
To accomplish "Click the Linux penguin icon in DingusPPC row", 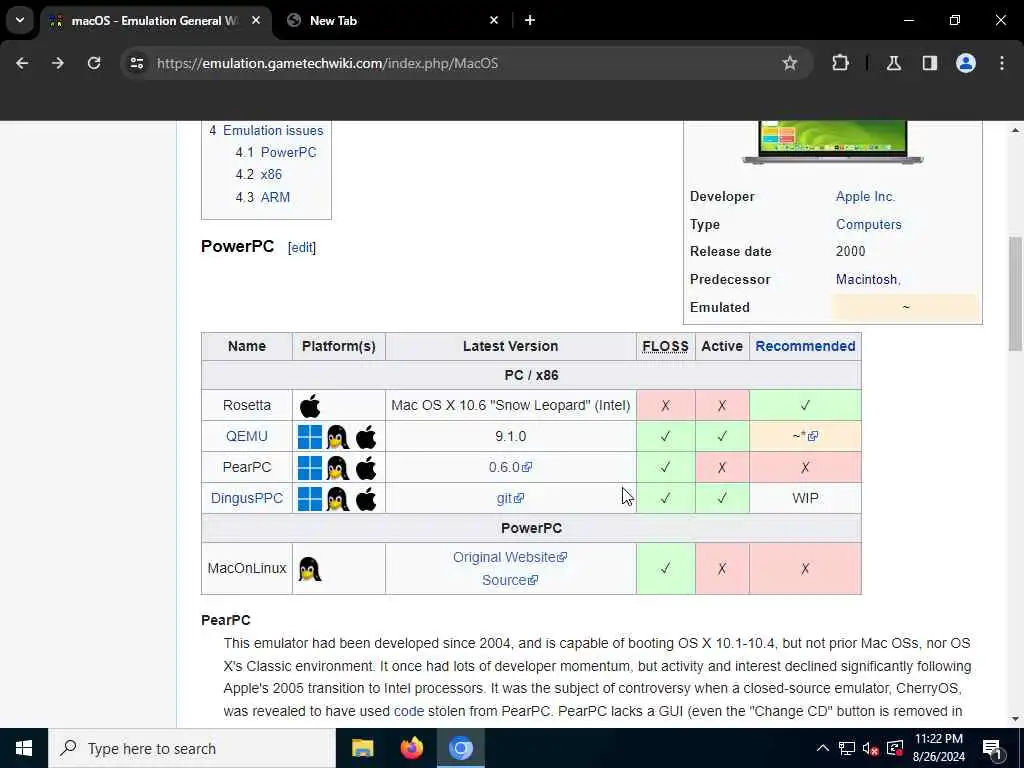I will coord(338,498).
